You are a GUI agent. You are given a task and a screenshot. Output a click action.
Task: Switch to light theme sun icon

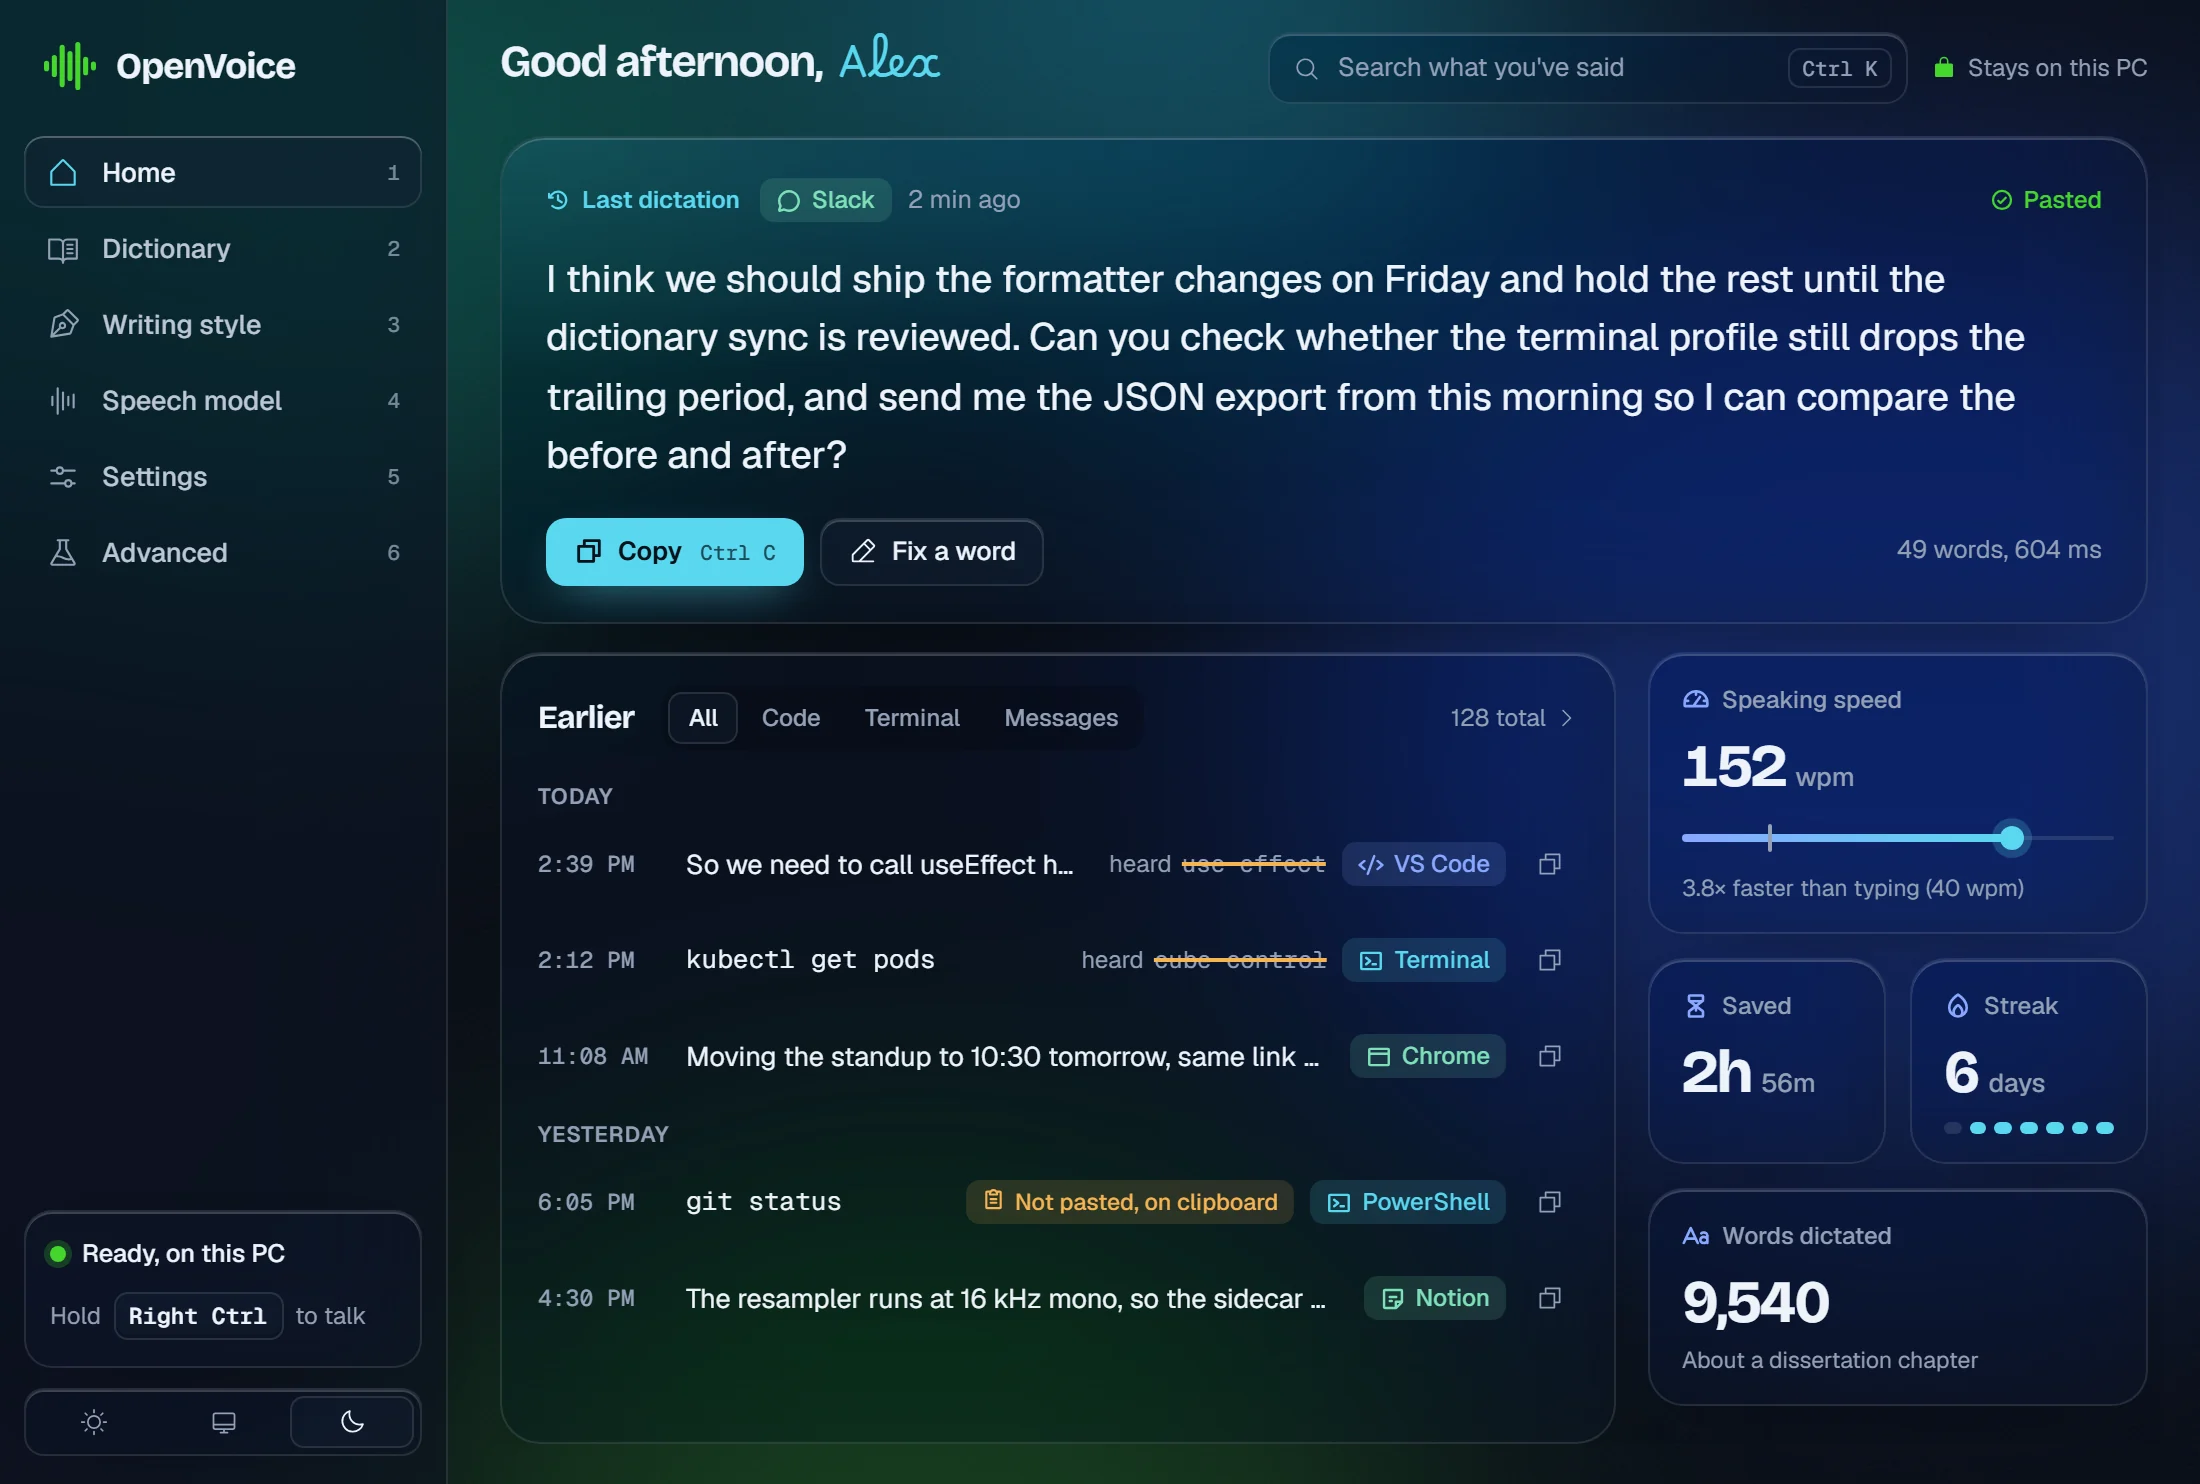94,1422
